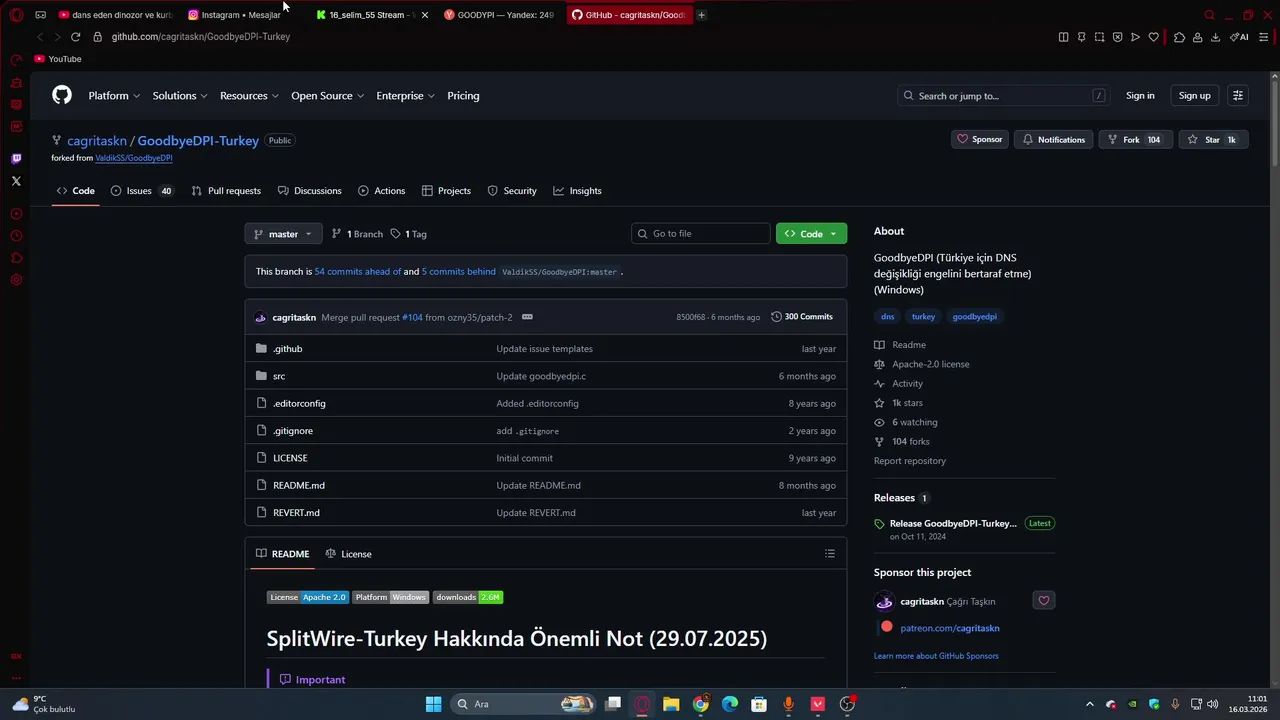The image size is (1280, 720).
Task: Switch to Instagram Mesajlar browser tab
Action: (x=241, y=15)
